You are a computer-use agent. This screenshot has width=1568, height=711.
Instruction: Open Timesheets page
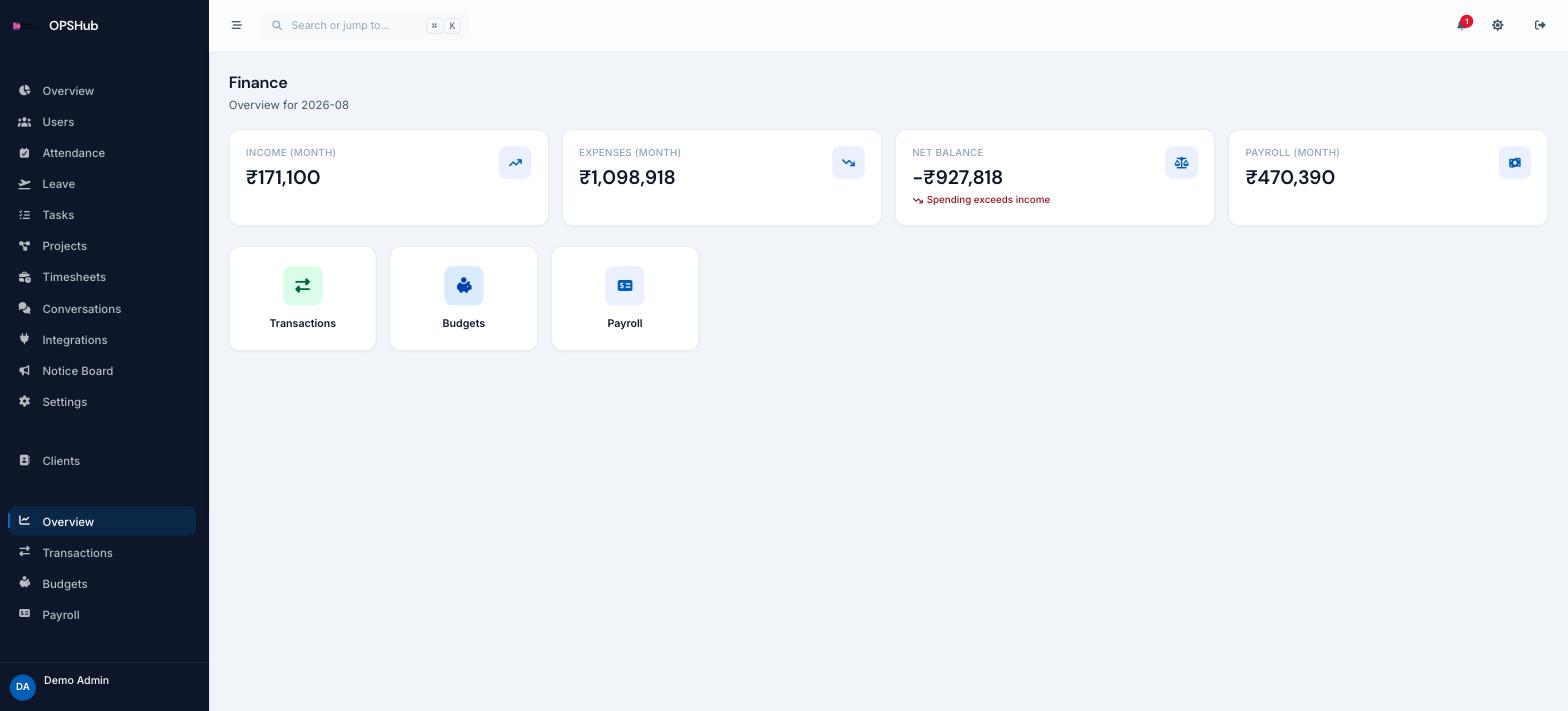pyautogui.click(x=102, y=277)
